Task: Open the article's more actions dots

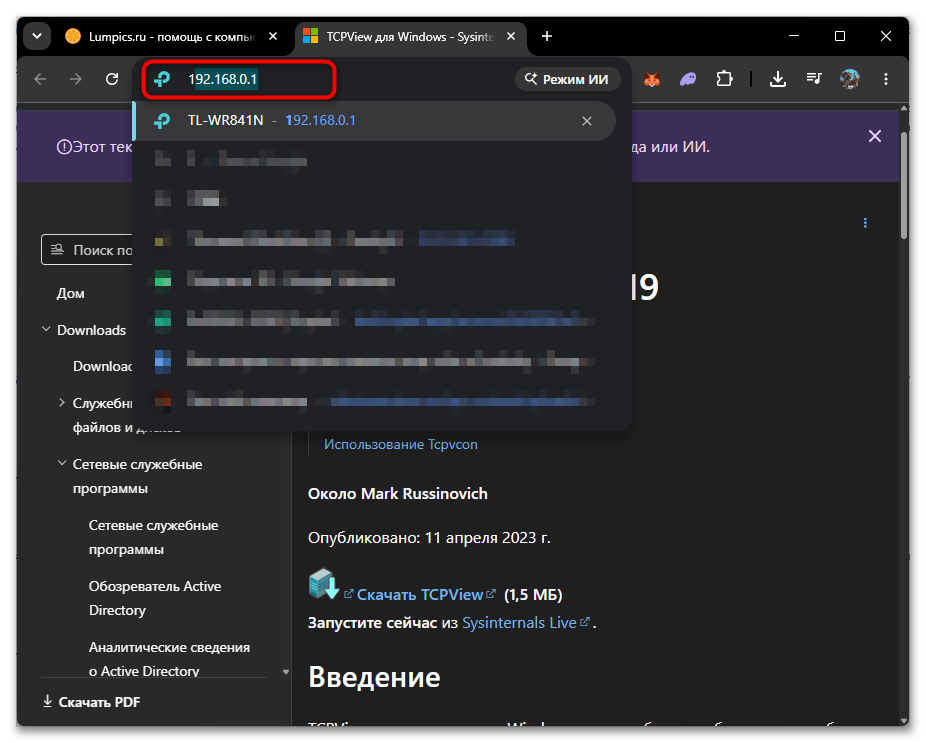Action: pos(865,223)
